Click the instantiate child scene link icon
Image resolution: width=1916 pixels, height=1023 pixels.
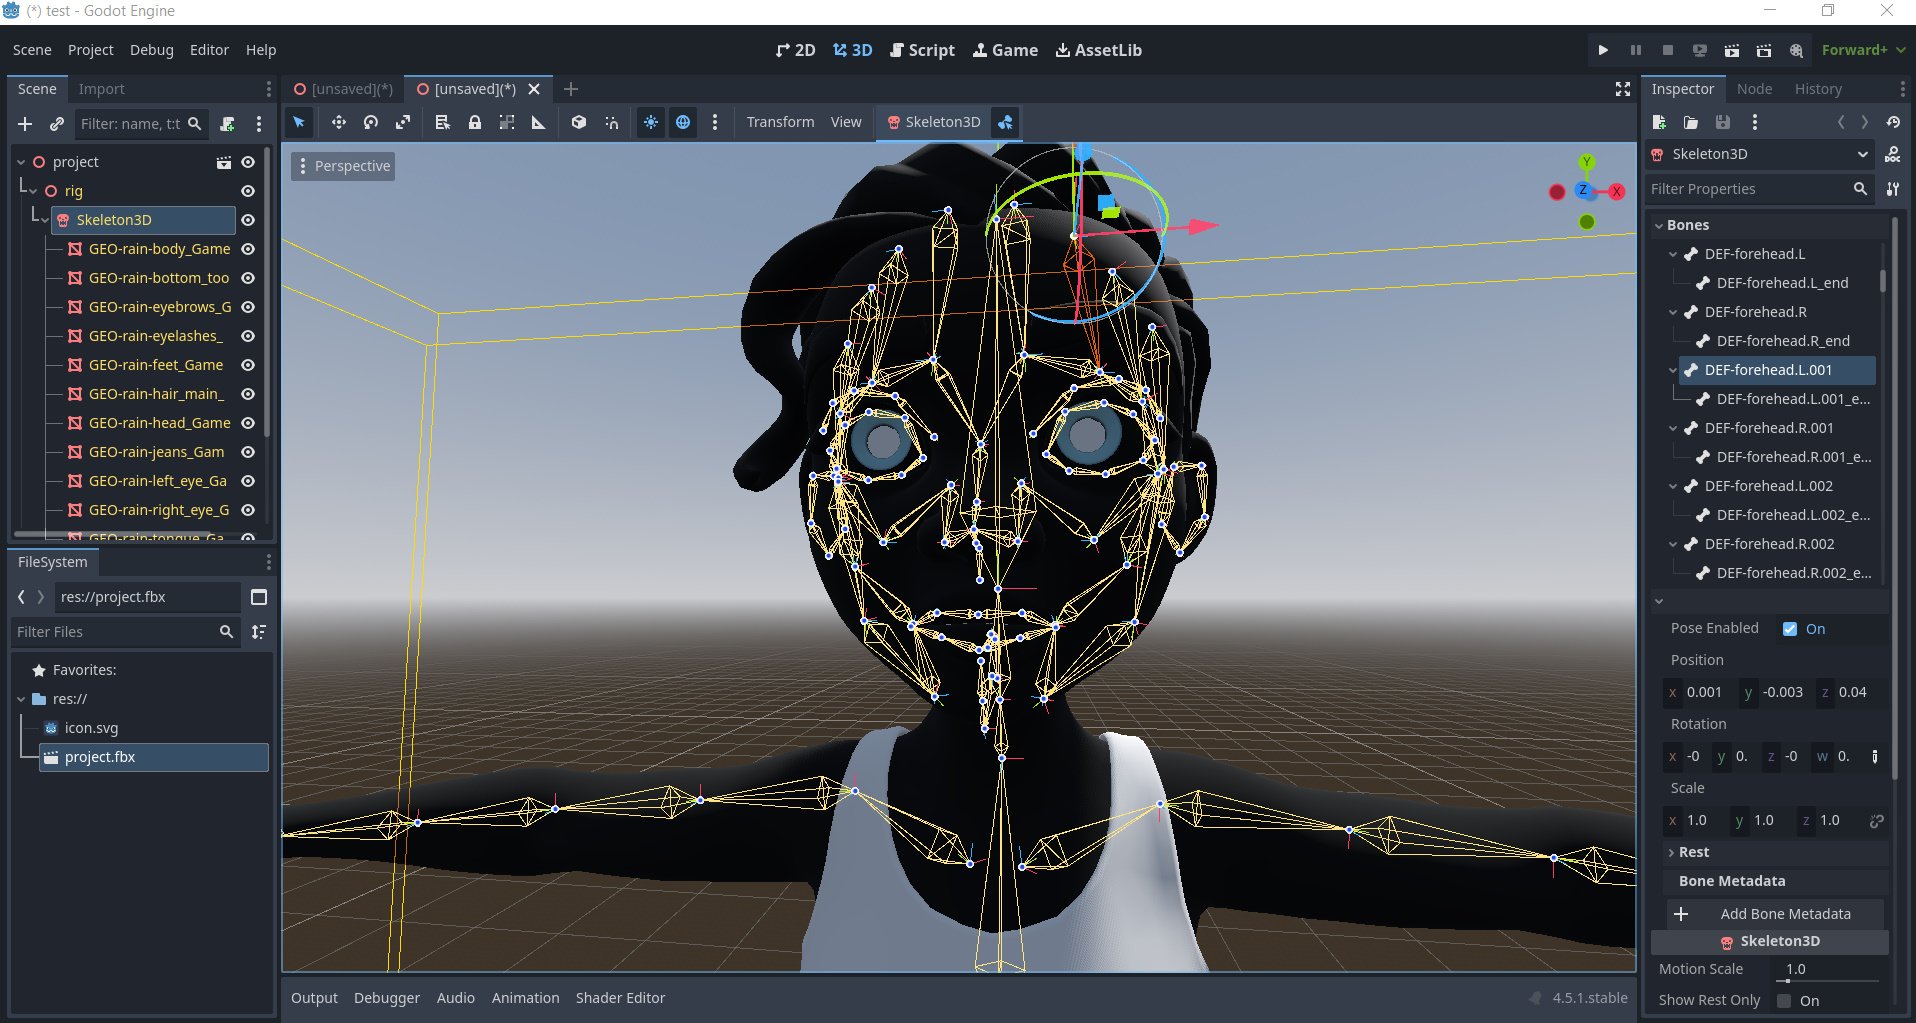pyautogui.click(x=57, y=124)
